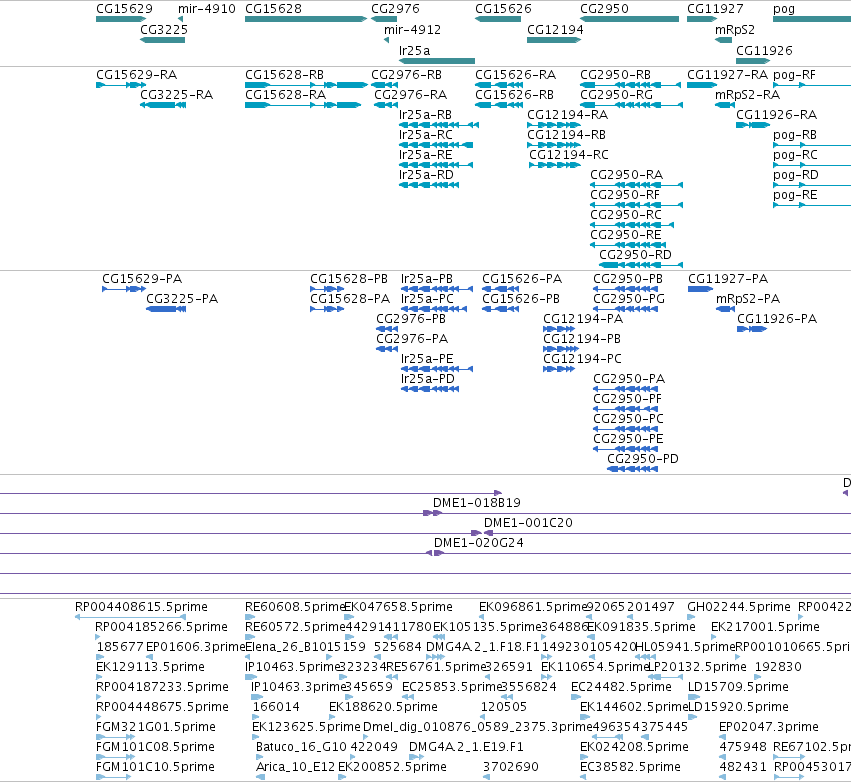Select the EK024208.5prime label
This screenshot has height=782, width=851.
tap(634, 747)
